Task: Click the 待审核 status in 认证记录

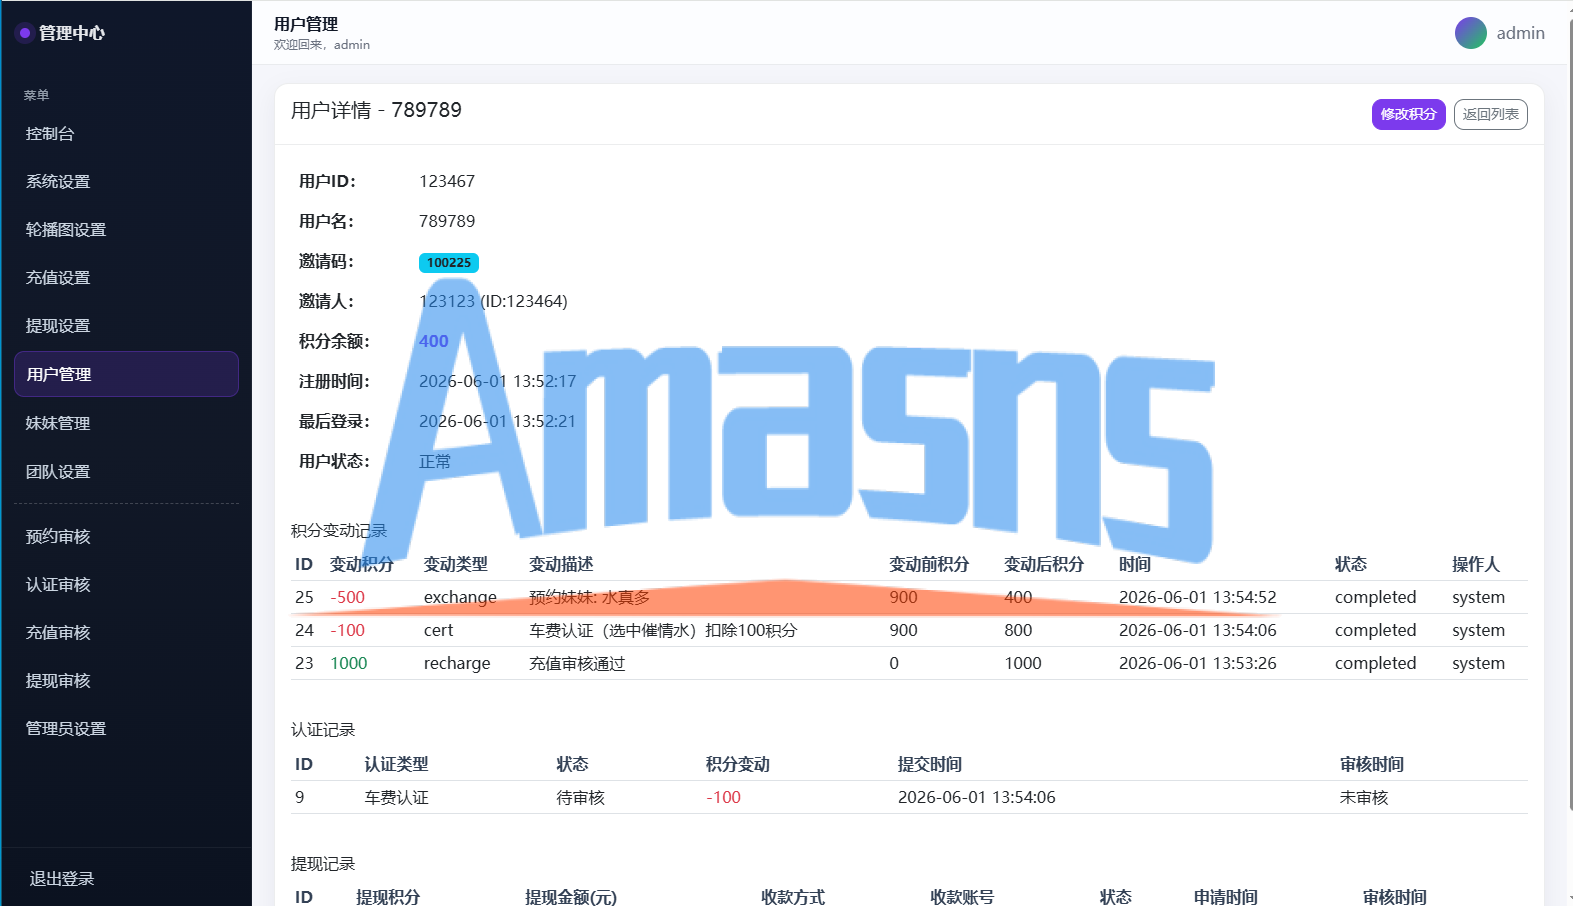Action: coord(580,797)
